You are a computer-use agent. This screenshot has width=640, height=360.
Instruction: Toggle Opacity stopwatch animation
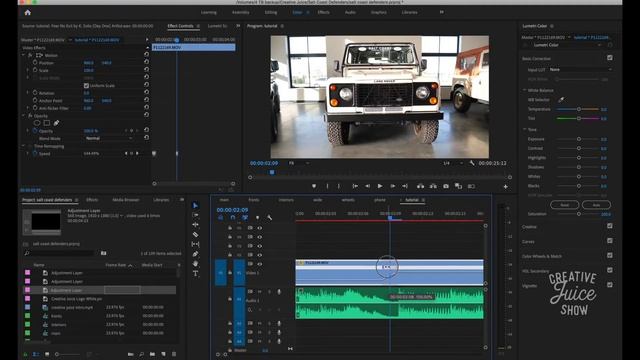[x=35, y=131]
